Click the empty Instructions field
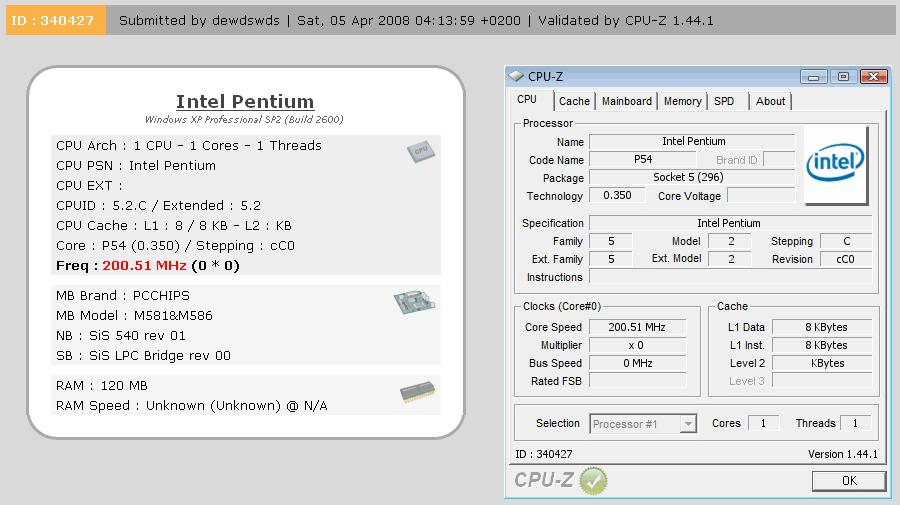Image resolution: width=900 pixels, height=505 pixels. coord(731,277)
